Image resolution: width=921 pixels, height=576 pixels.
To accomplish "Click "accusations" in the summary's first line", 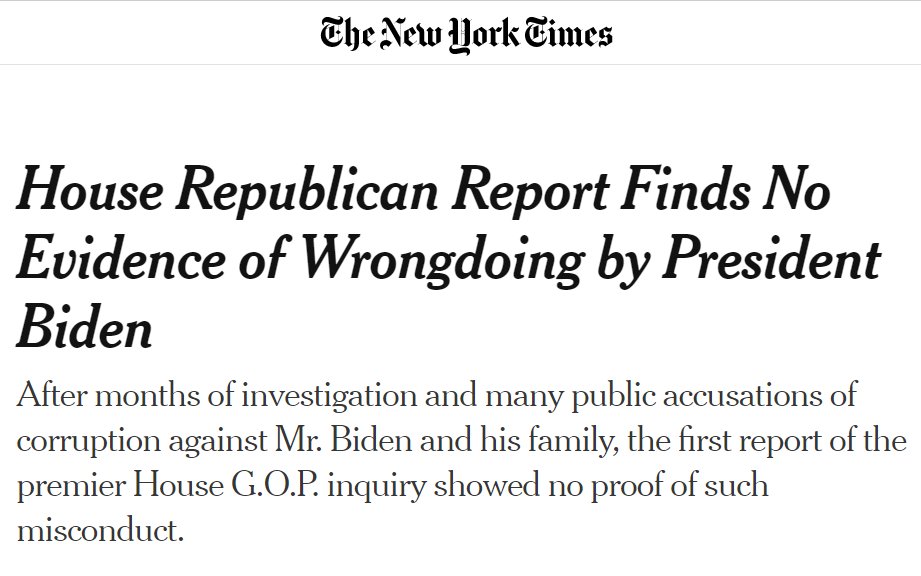I will pyautogui.click(x=742, y=395).
